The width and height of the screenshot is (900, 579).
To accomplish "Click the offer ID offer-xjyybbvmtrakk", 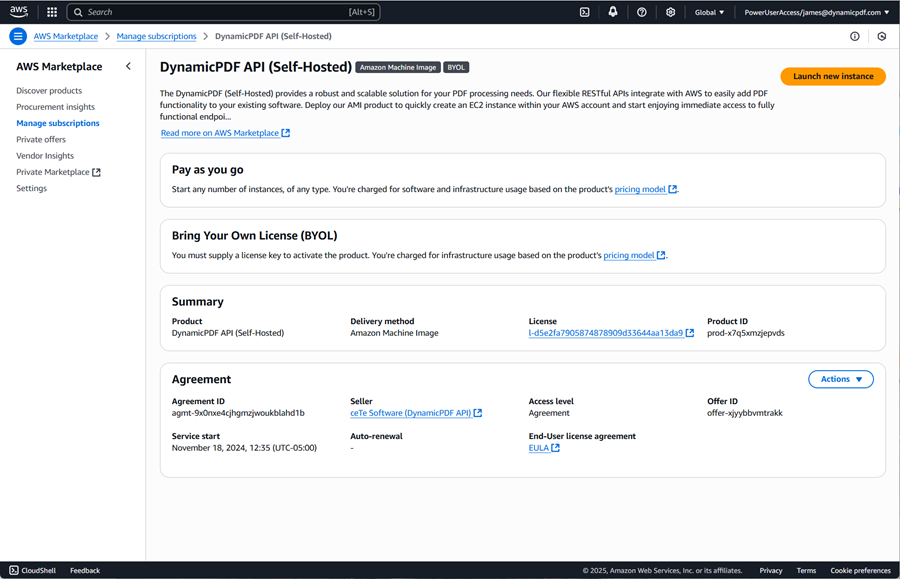I will pos(745,413).
